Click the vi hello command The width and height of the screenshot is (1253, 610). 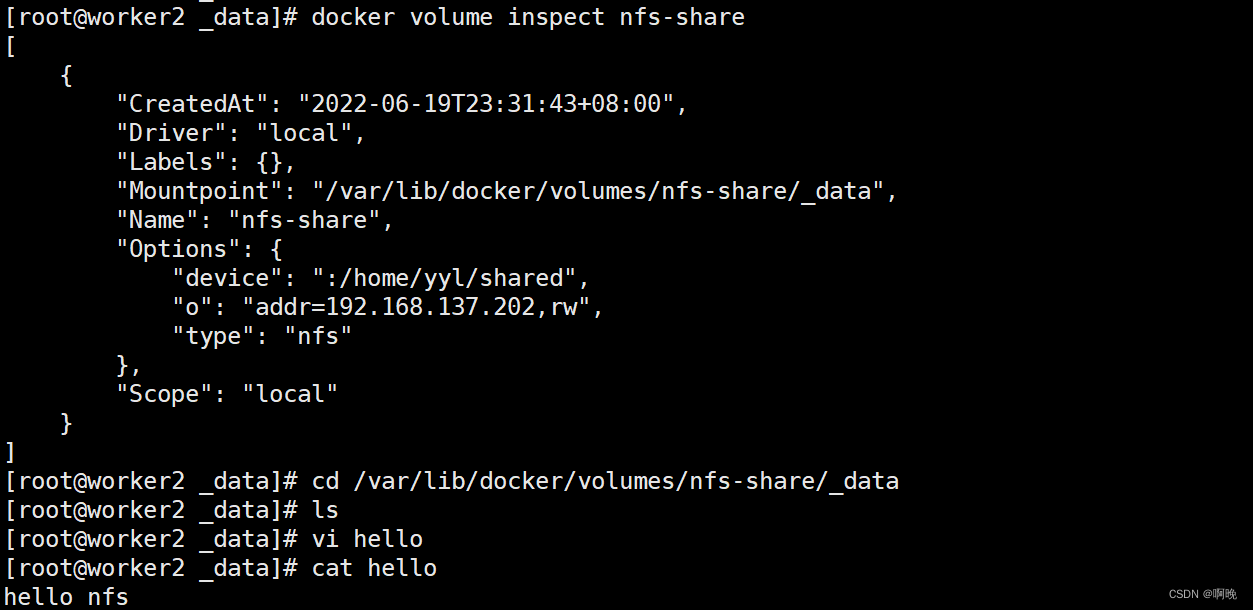click(367, 539)
